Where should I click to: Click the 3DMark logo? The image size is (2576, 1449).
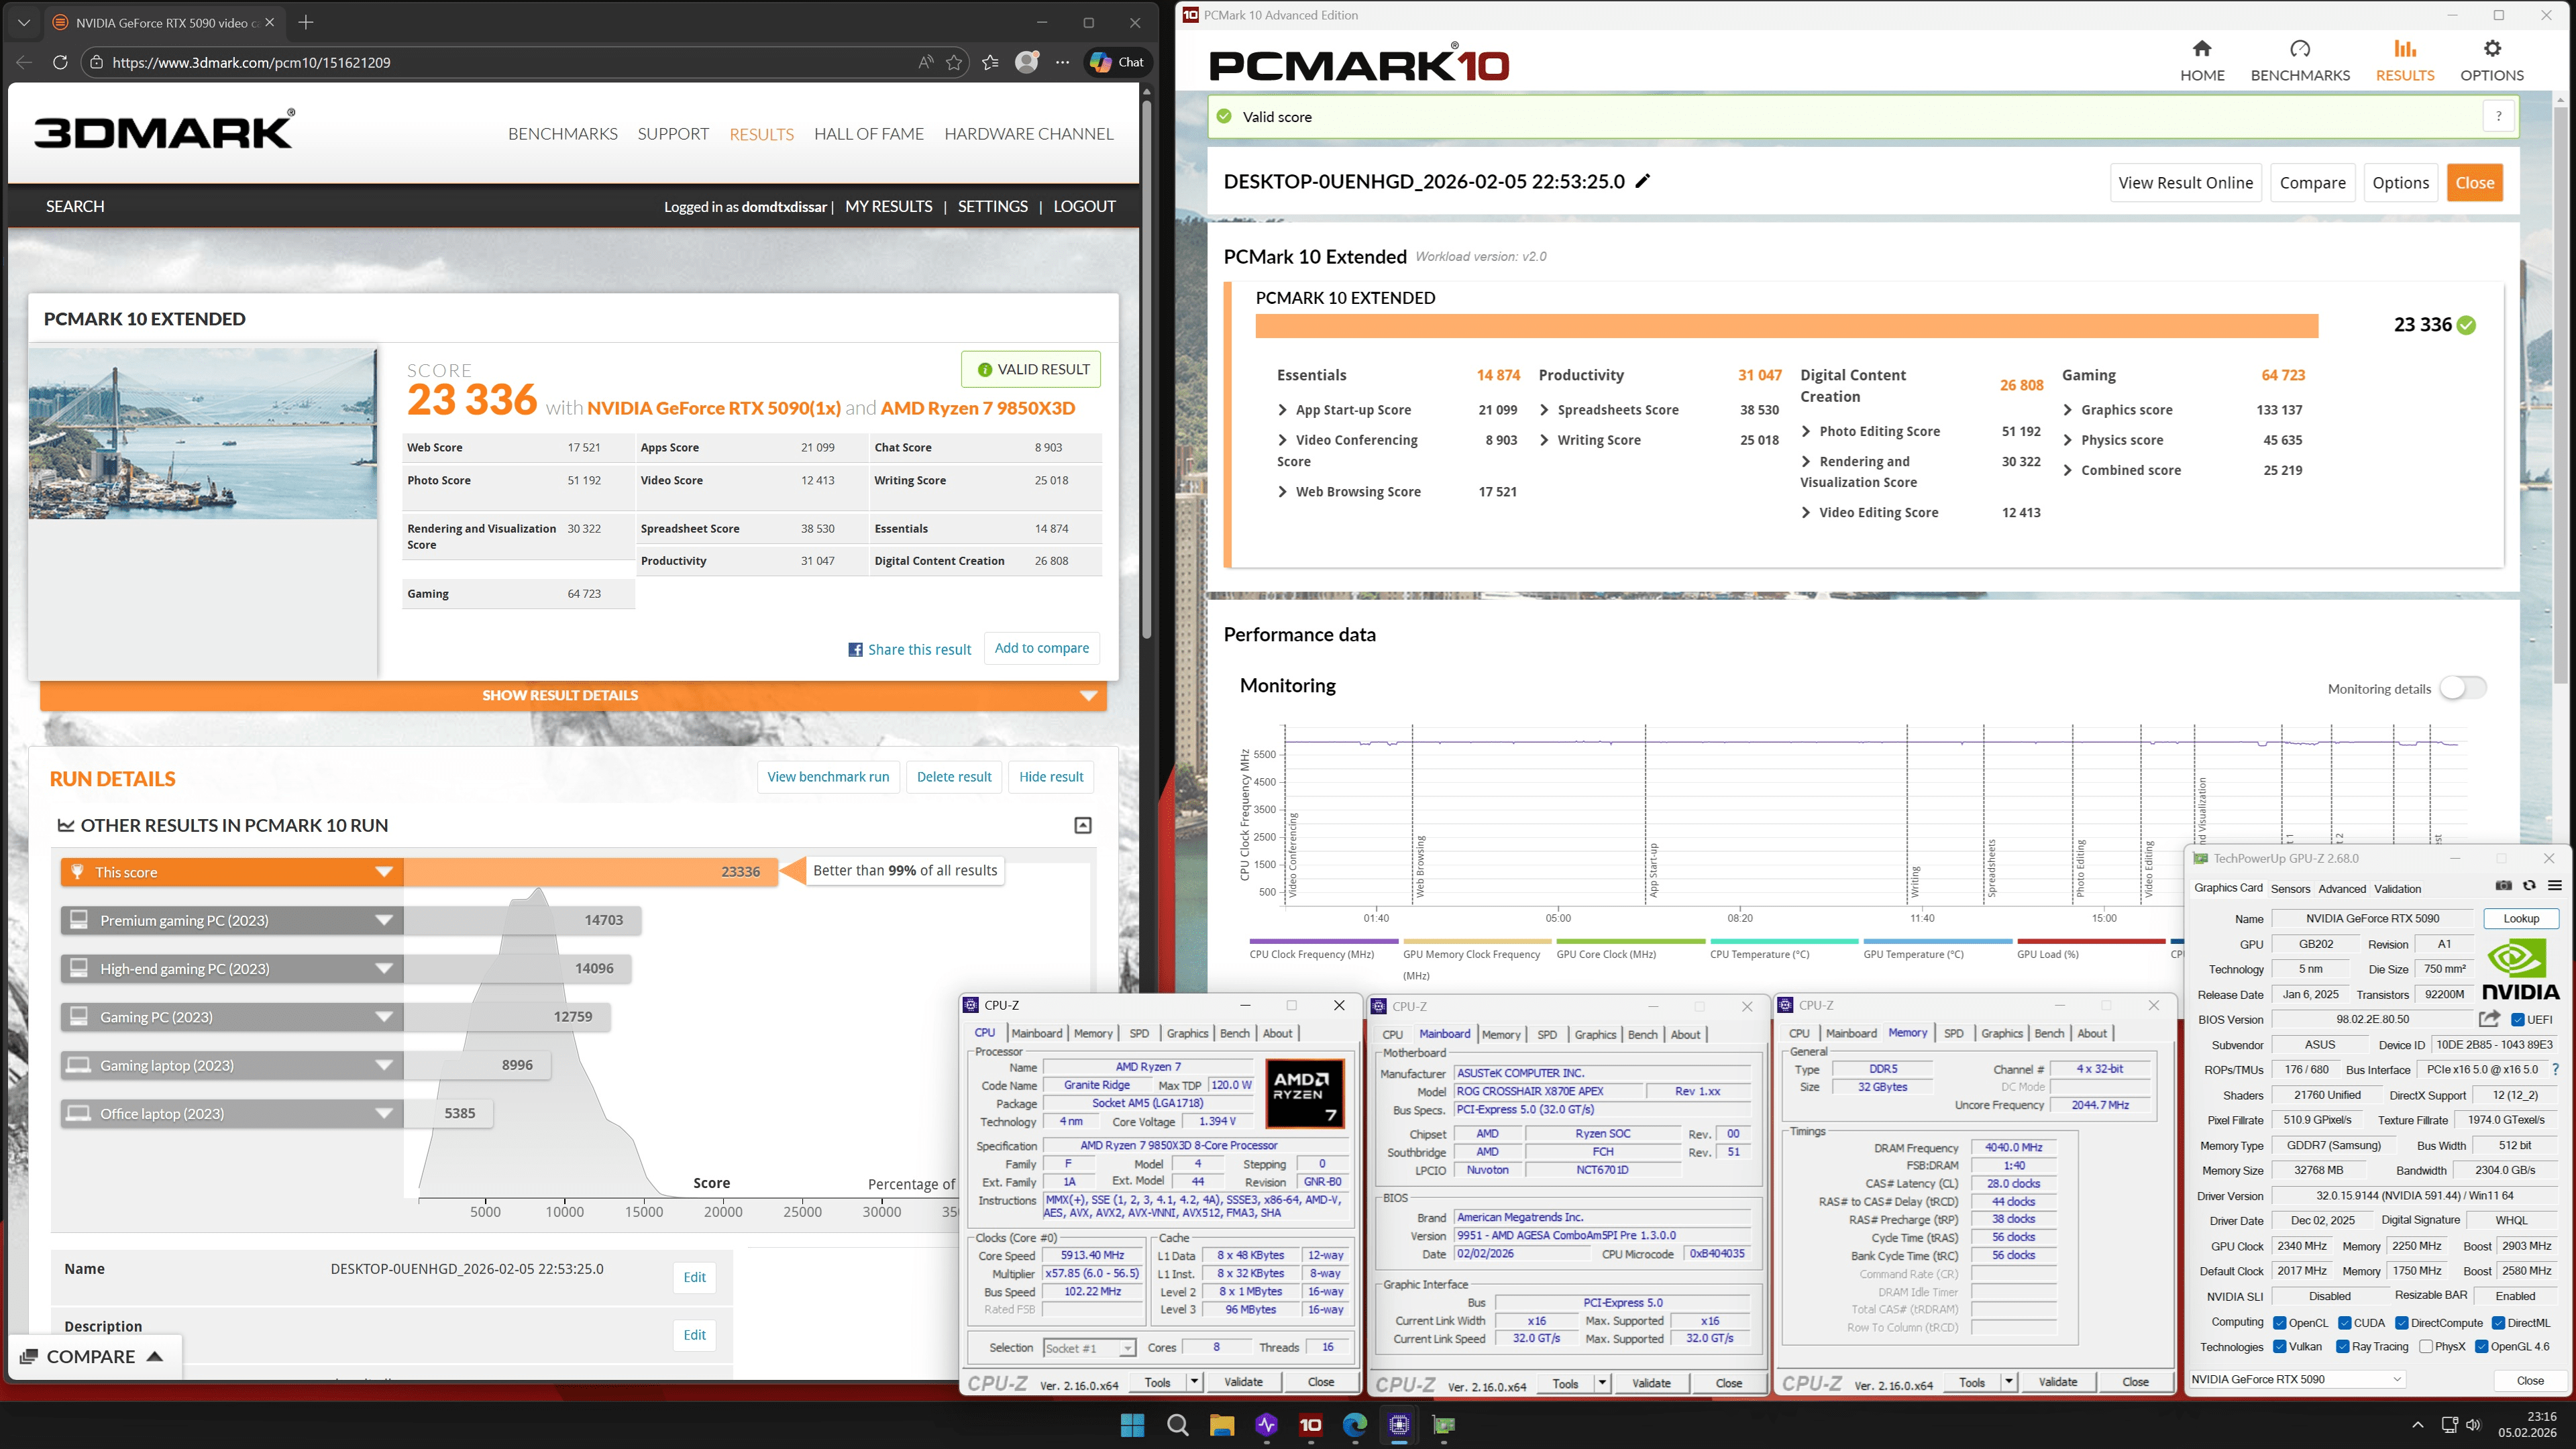click(x=165, y=131)
